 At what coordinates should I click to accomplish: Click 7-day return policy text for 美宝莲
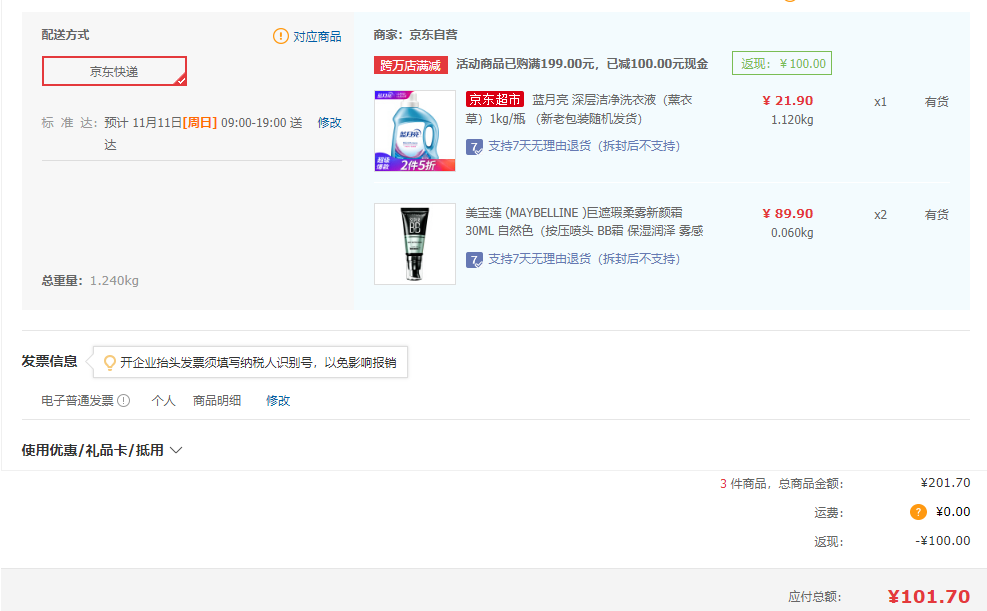pyautogui.click(x=584, y=259)
